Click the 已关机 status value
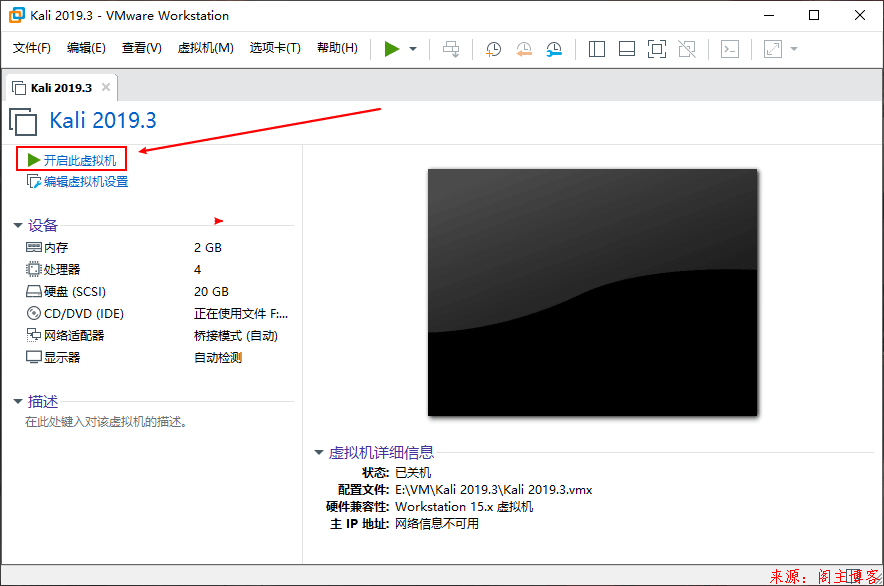 pyautogui.click(x=413, y=473)
